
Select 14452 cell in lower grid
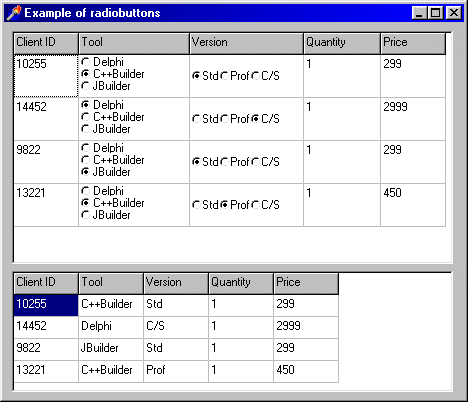(46, 327)
